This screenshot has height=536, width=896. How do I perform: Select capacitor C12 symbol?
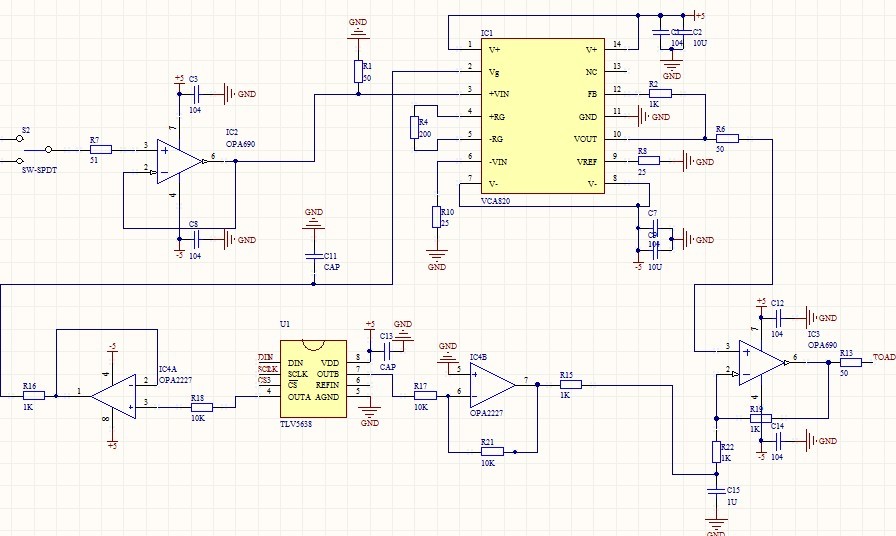[778, 318]
